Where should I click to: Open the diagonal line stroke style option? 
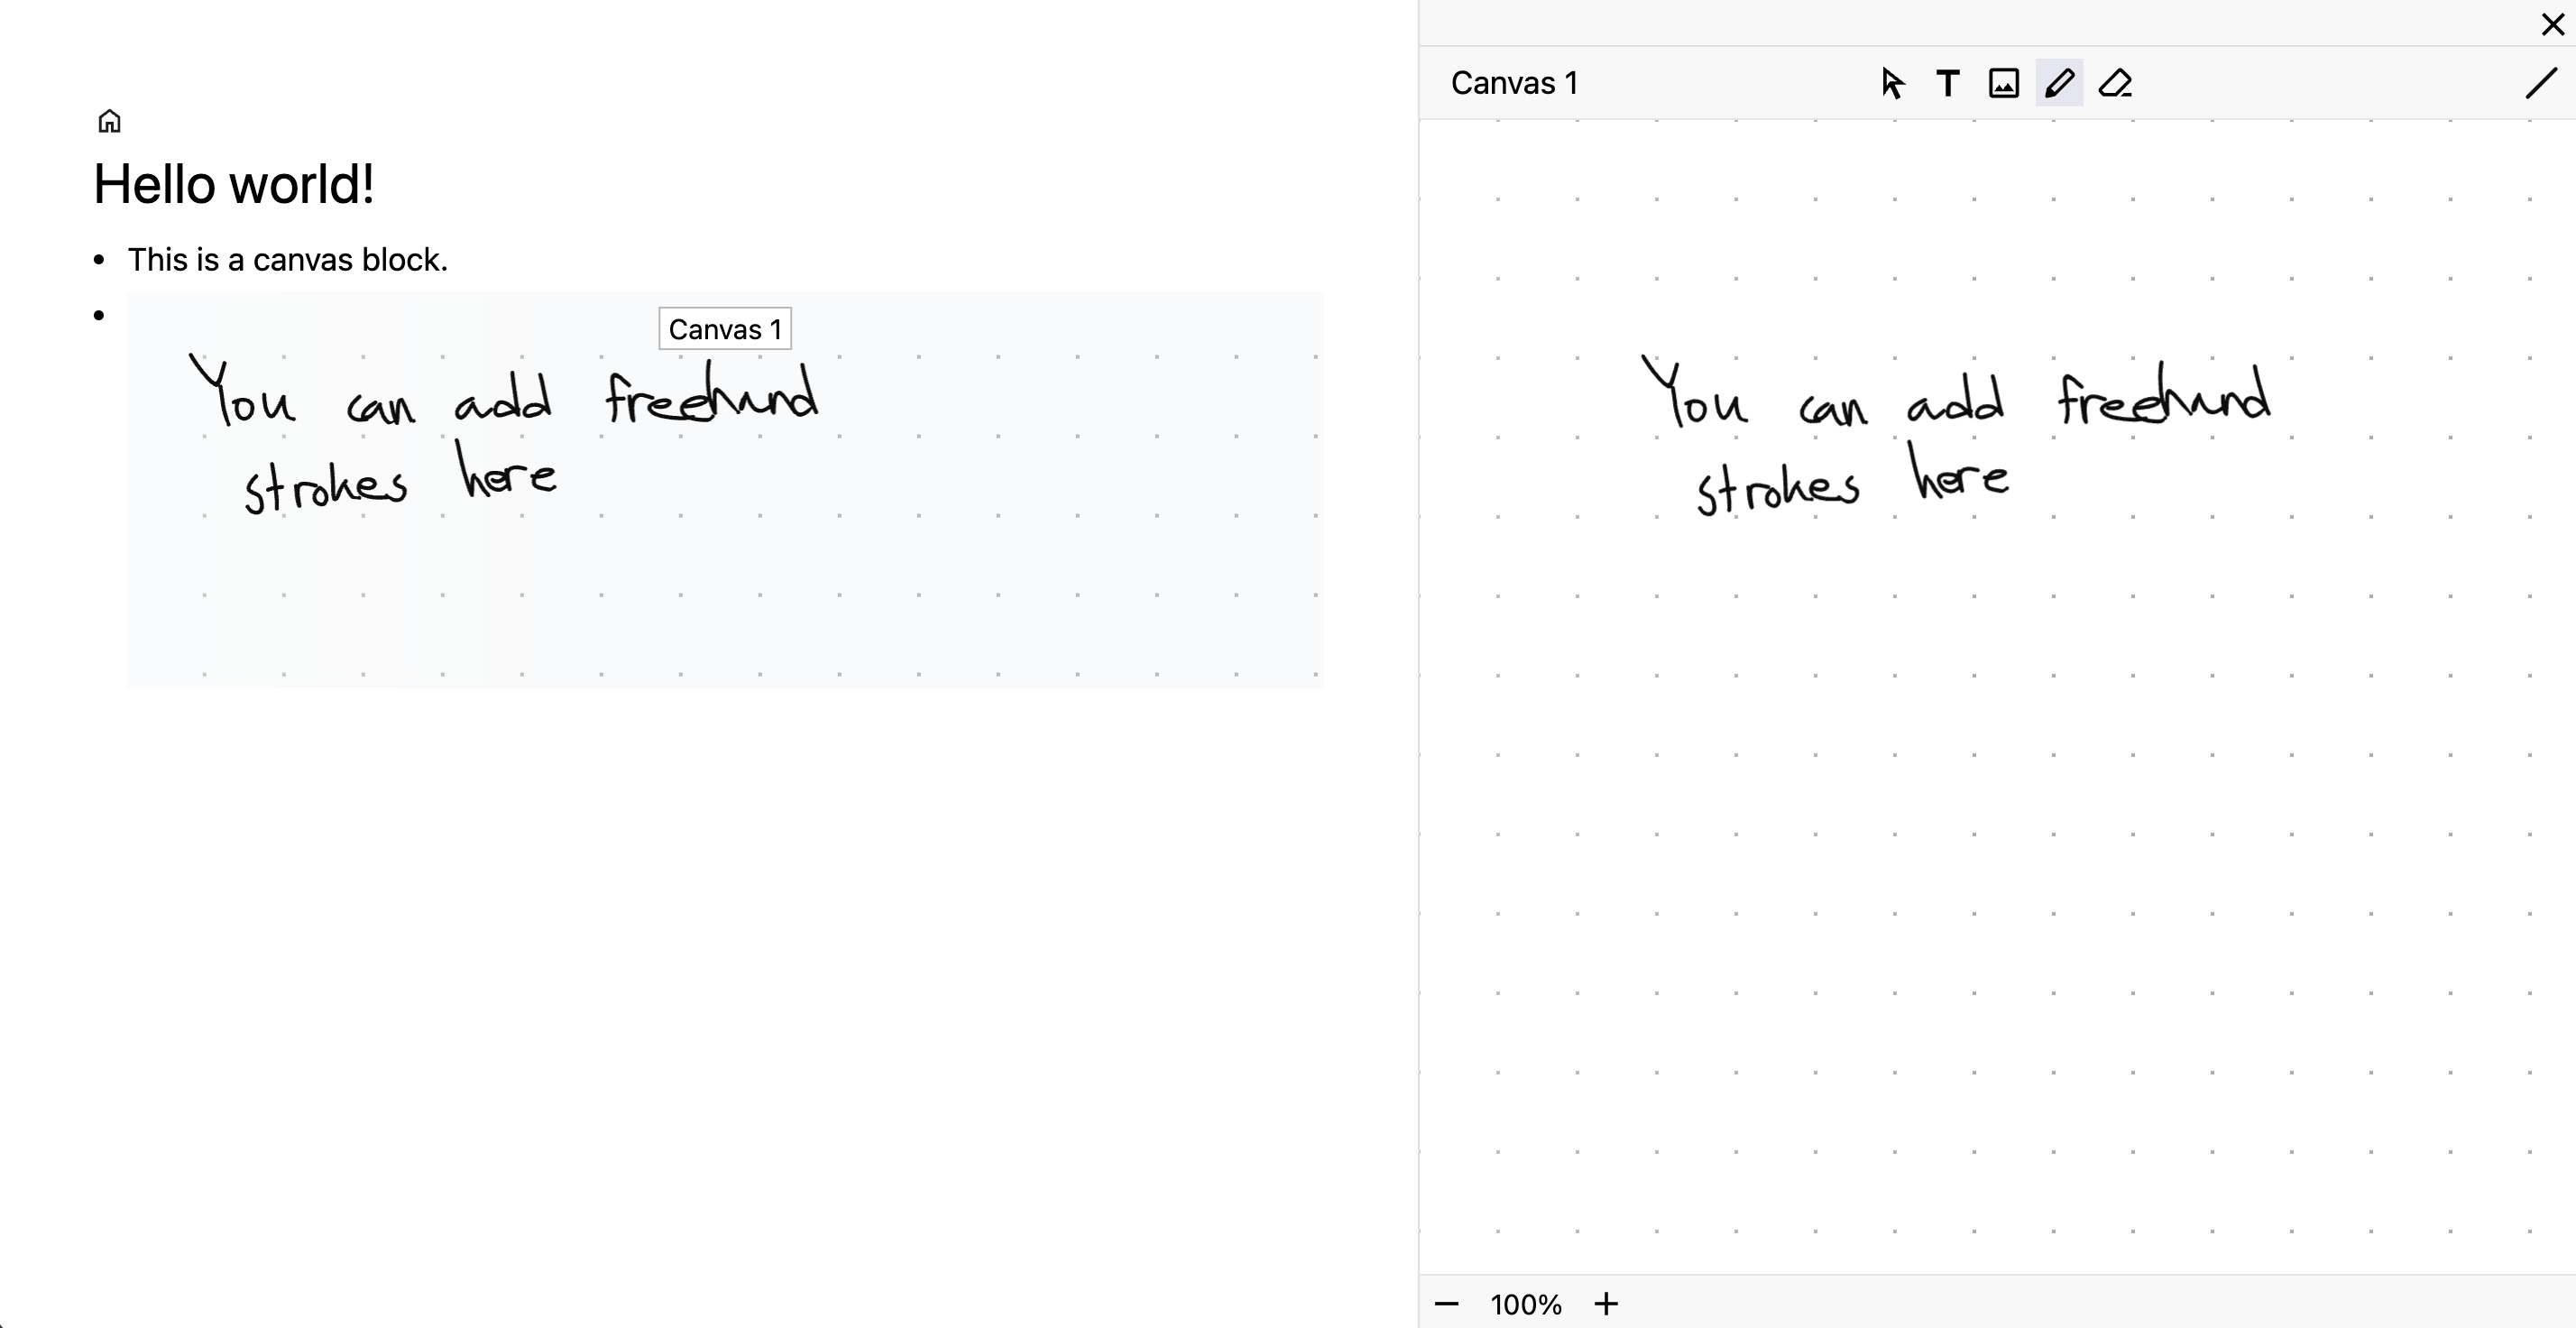coord(2540,83)
